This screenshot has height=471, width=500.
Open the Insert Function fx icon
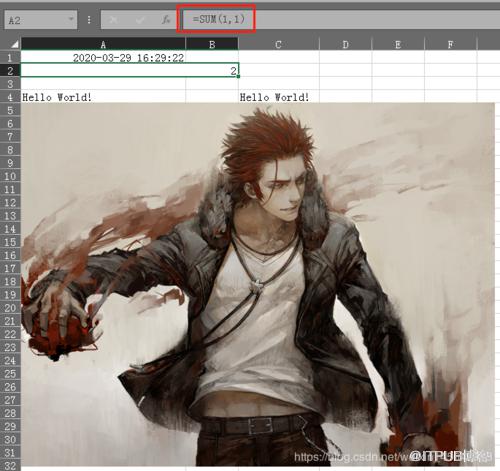tap(166, 20)
